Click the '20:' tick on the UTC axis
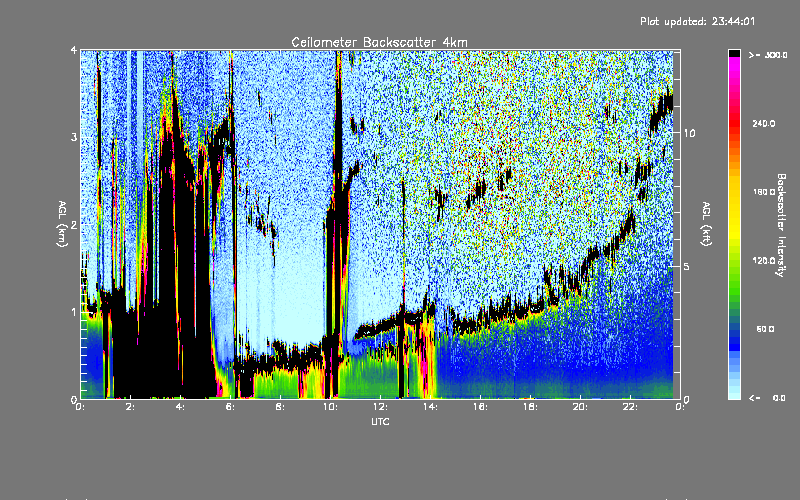800x500 pixels. click(x=580, y=407)
